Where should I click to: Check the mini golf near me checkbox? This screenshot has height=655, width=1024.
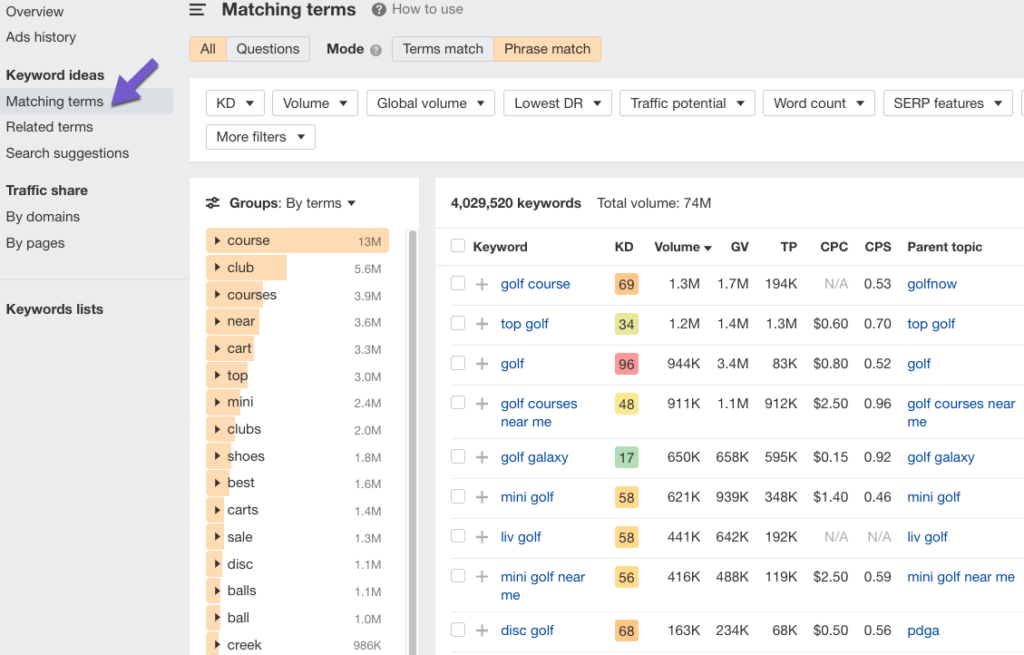point(458,576)
